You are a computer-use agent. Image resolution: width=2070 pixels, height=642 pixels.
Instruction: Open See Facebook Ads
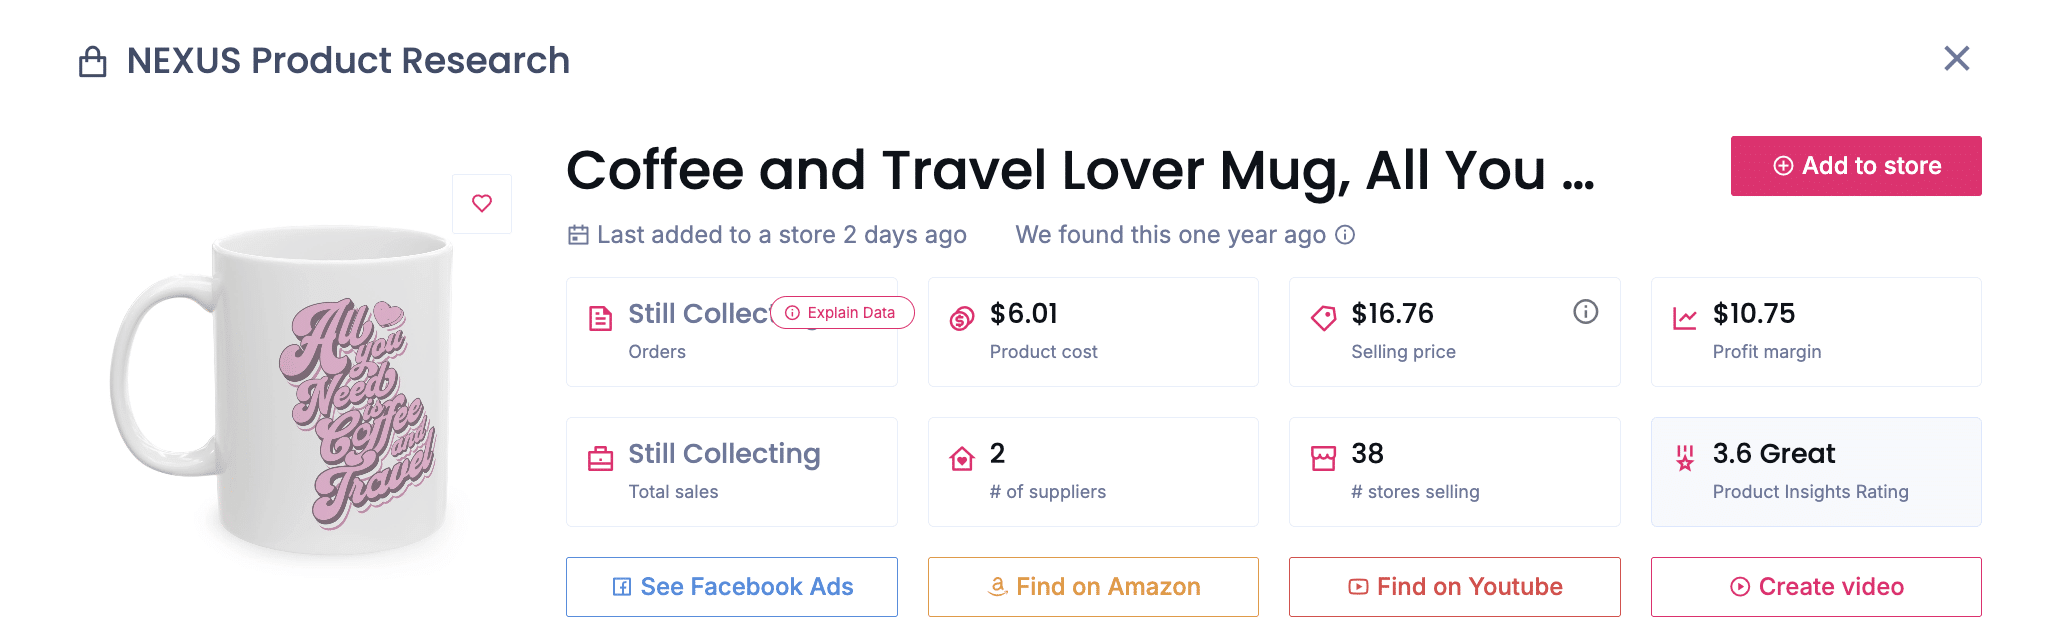point(731,587)
